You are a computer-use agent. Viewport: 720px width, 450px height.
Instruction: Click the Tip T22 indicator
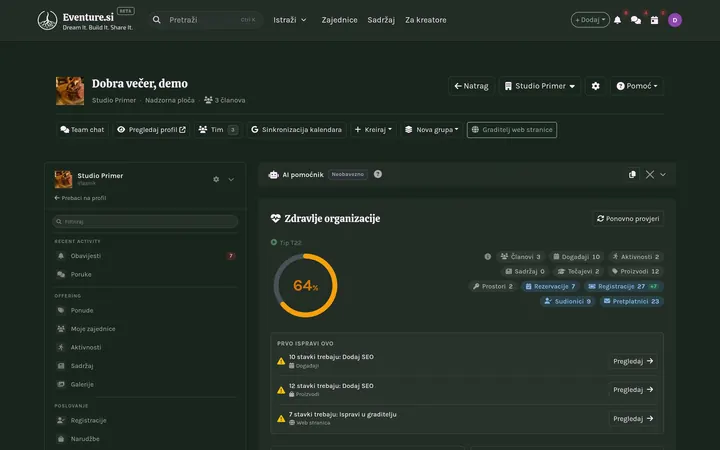tap(286, 242)
